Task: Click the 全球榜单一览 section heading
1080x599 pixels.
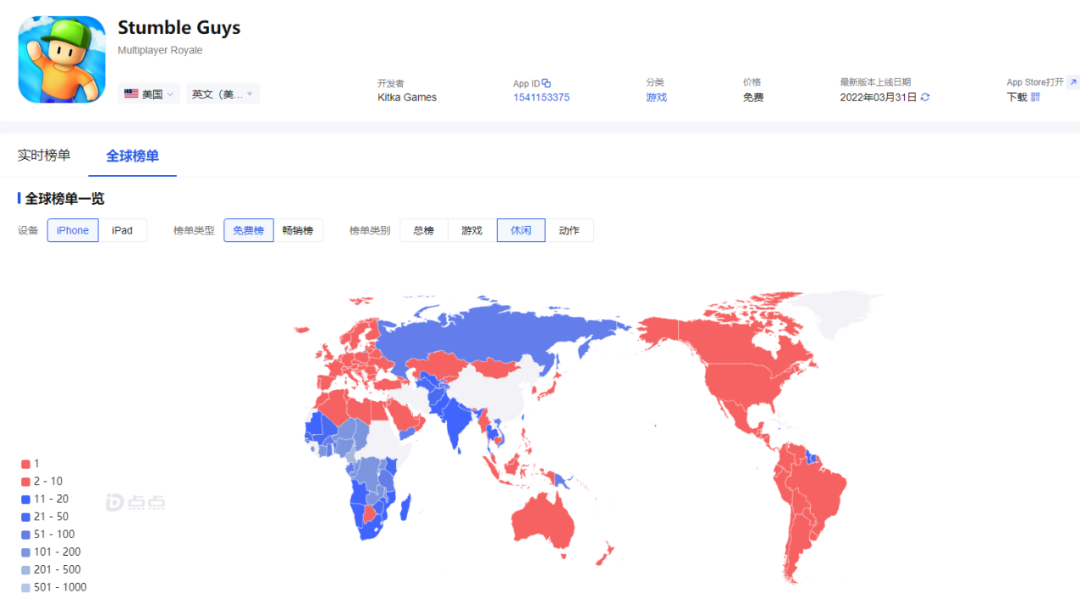Action: (x=64, y=199)
